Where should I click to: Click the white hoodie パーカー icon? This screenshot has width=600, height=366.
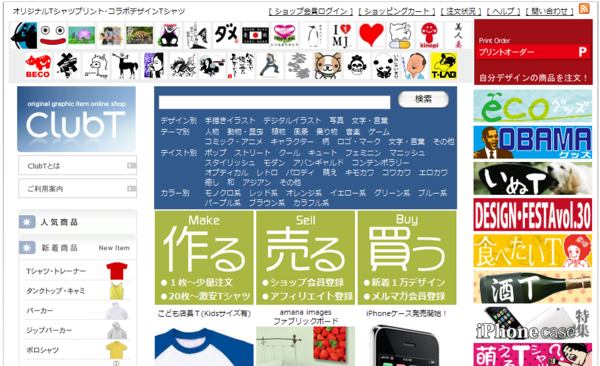(x=117, y=310)
